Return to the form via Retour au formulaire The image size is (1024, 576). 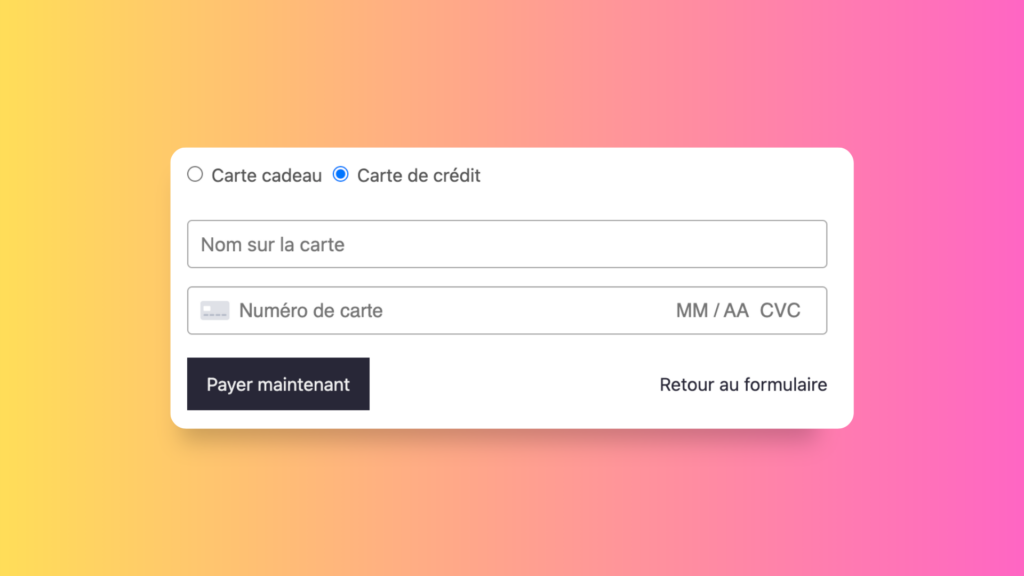pos(742,384)
